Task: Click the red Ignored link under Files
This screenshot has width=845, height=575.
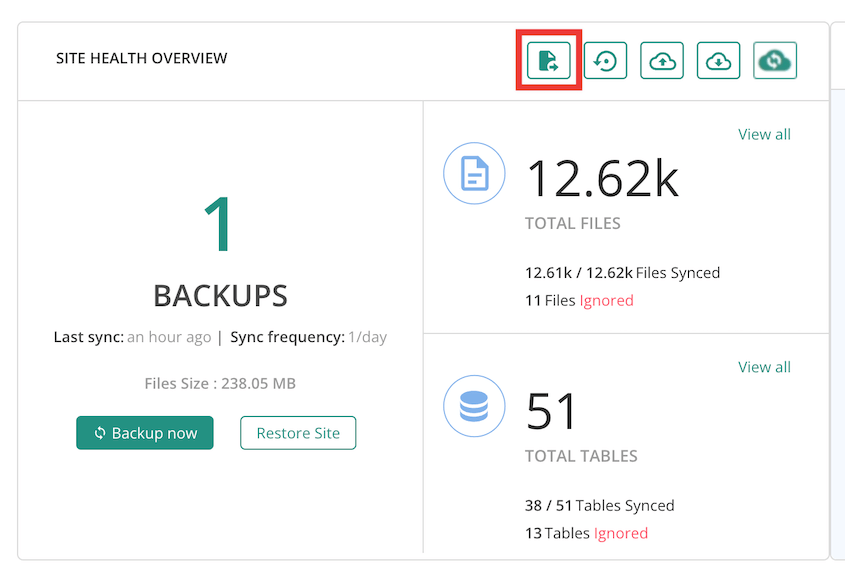Action: (606, 300)
